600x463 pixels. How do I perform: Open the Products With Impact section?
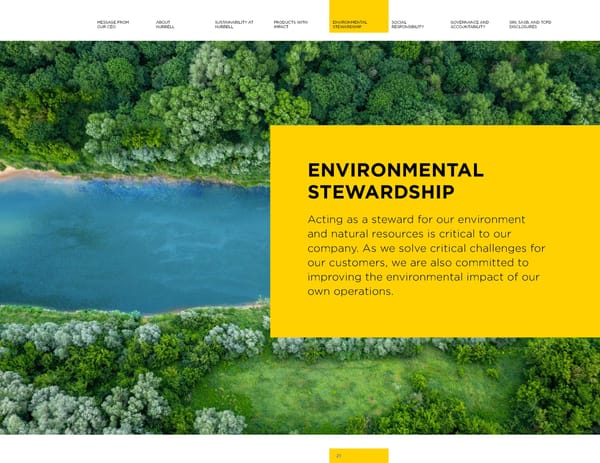click(x=290, y=24)
